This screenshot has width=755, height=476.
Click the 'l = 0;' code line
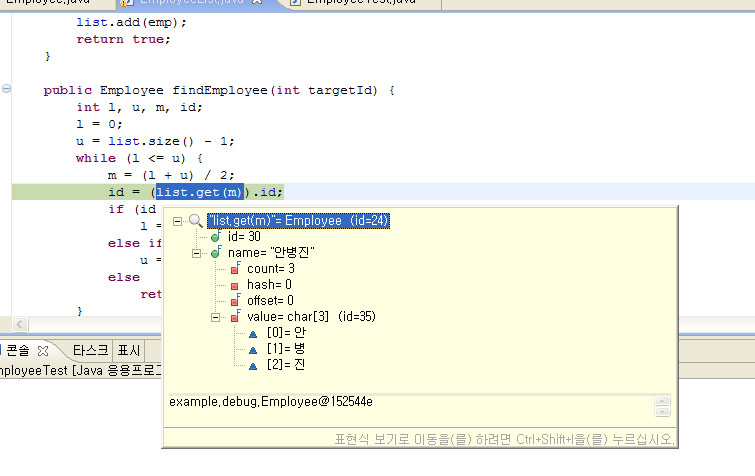tap(99, 124)
